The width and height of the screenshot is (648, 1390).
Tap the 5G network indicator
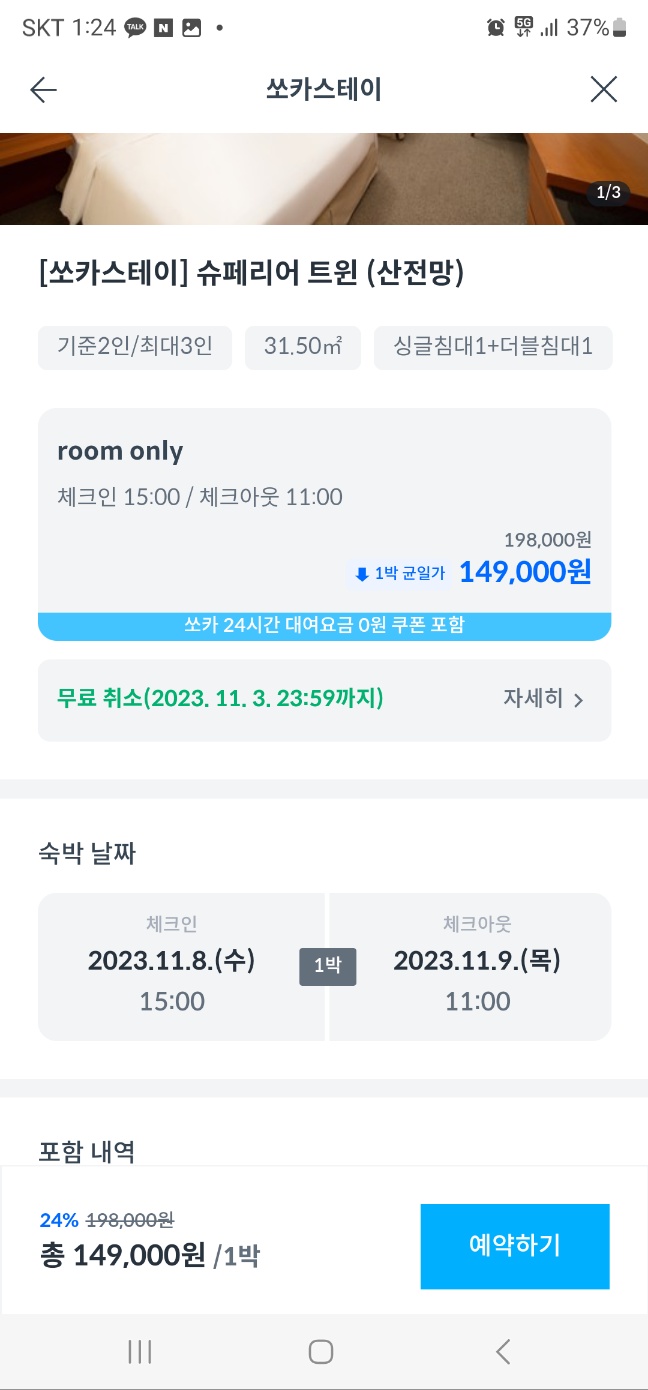pyautogui.click(x=523, y=28)
